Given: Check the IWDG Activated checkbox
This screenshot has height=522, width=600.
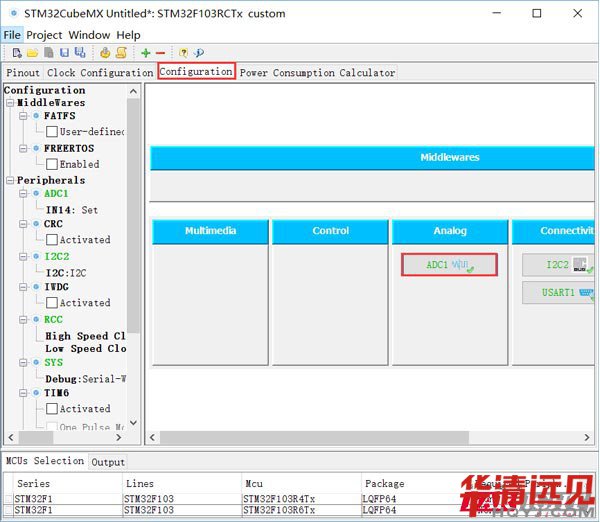Looking at the screenshot, I should coord(52,303).
